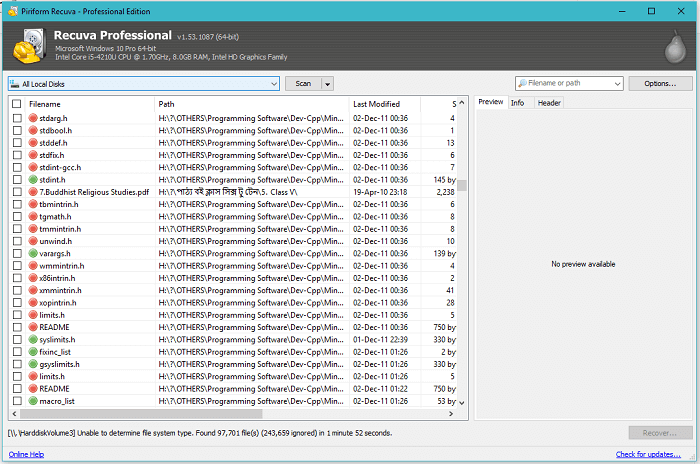Select the README row modified 01:22
This screenshot has height=464, width=700.
(233, 389)
